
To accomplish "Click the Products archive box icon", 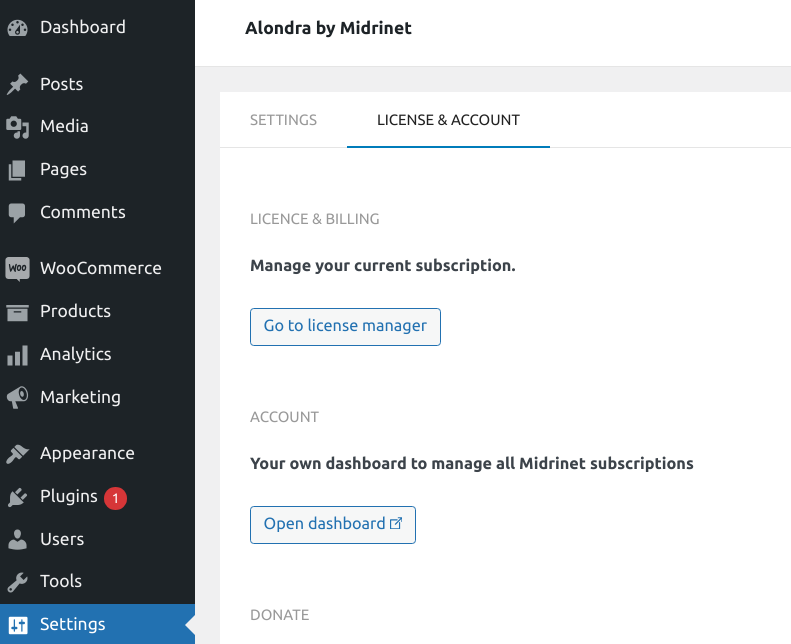I will pyautogui.click(x=18, y=312).
